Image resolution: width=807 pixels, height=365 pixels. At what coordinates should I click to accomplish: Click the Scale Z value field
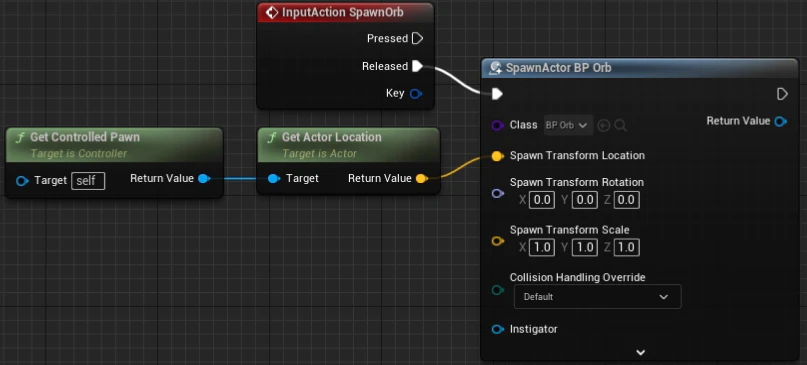pos(626,248)
